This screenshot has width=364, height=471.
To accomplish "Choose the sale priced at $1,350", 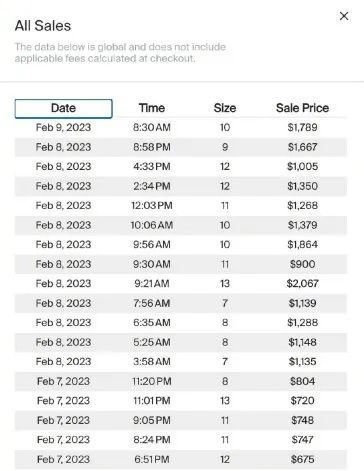I will pos(181,186).
